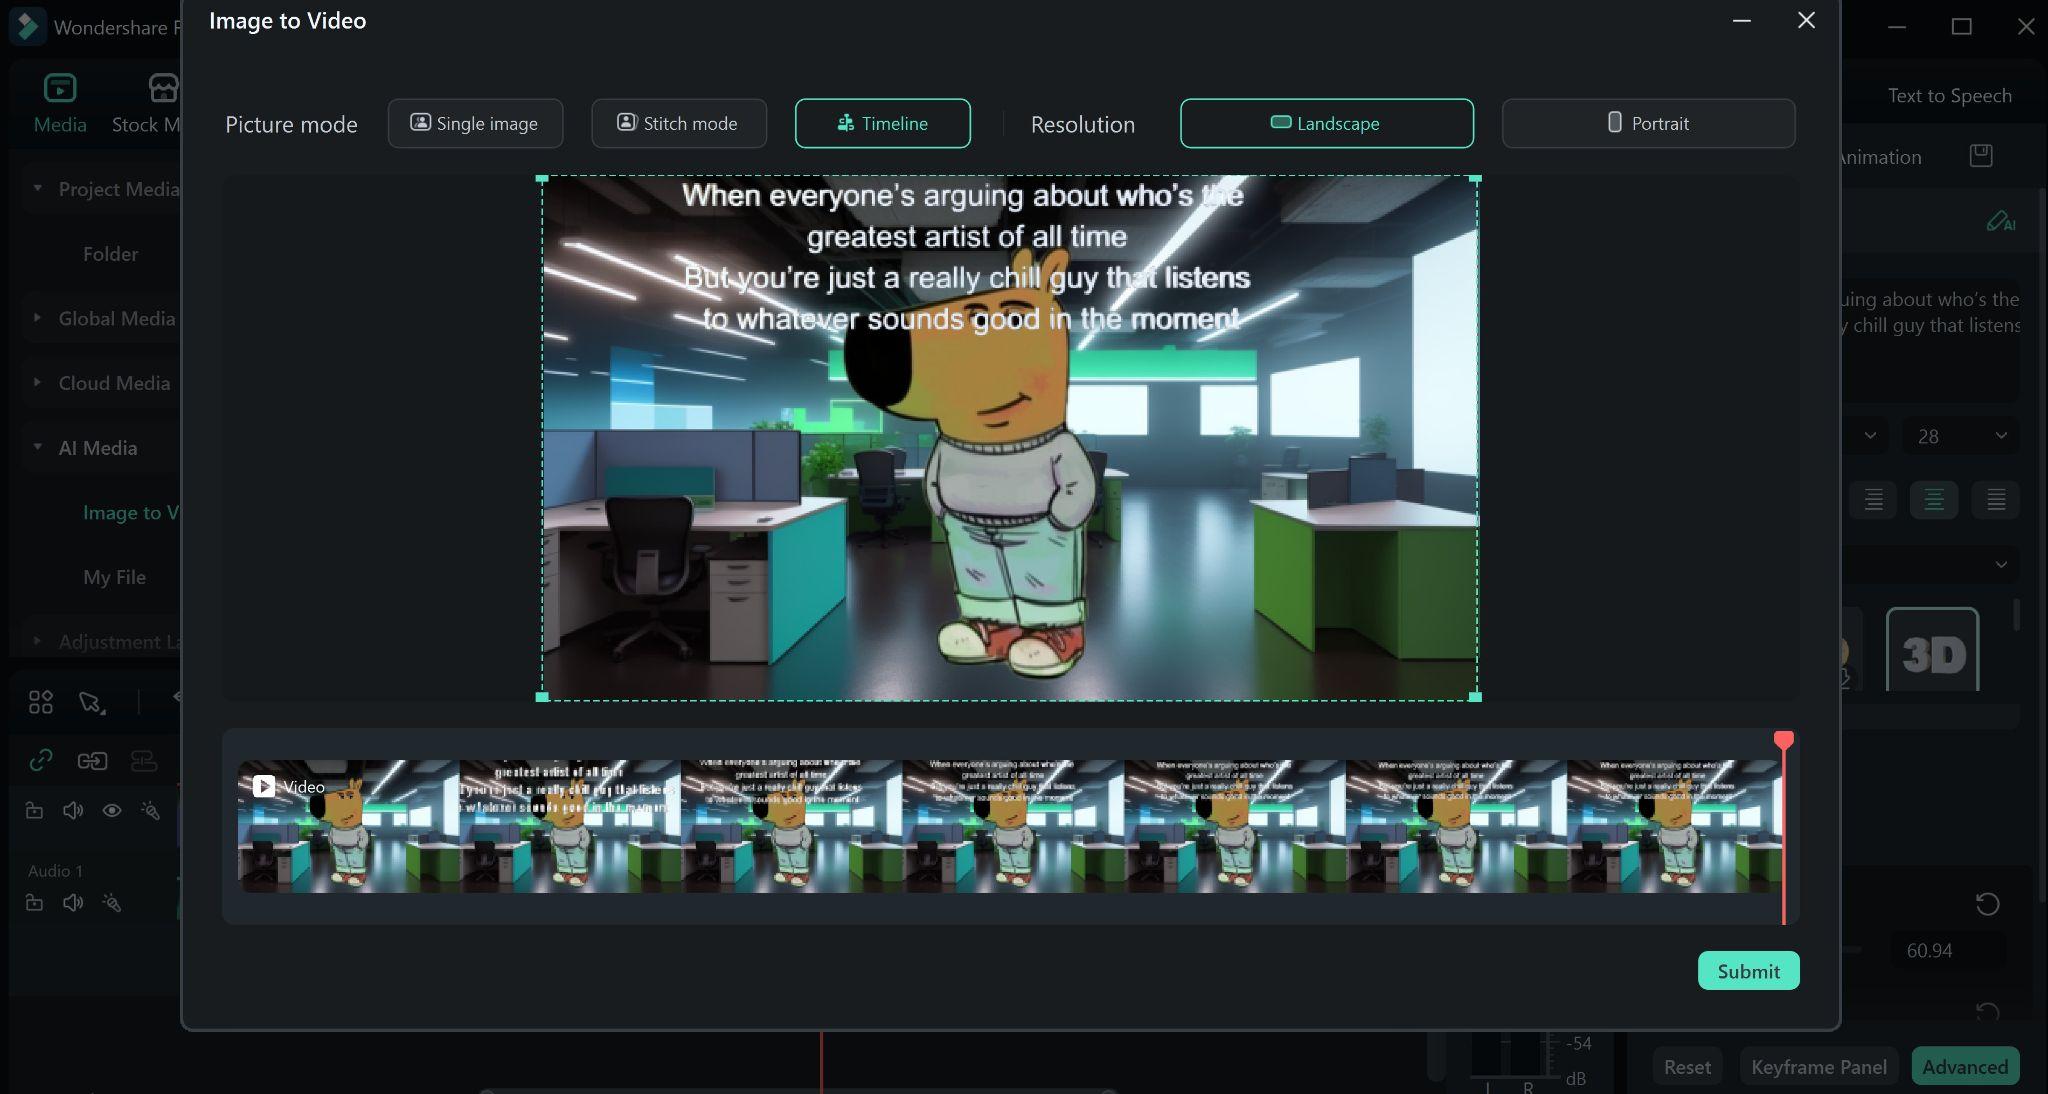
Task: Submit the Image to Video request
Action: [1748, 971]
